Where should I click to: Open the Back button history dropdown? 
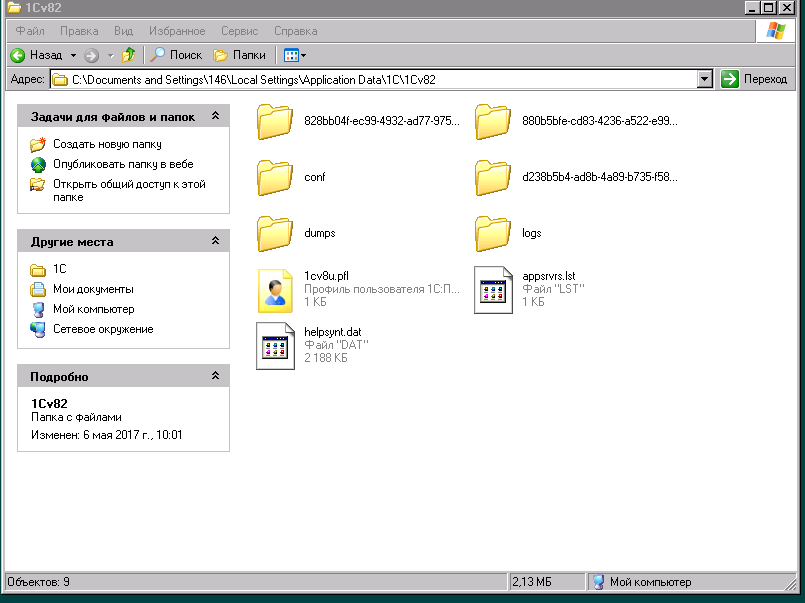pos(73,55)
